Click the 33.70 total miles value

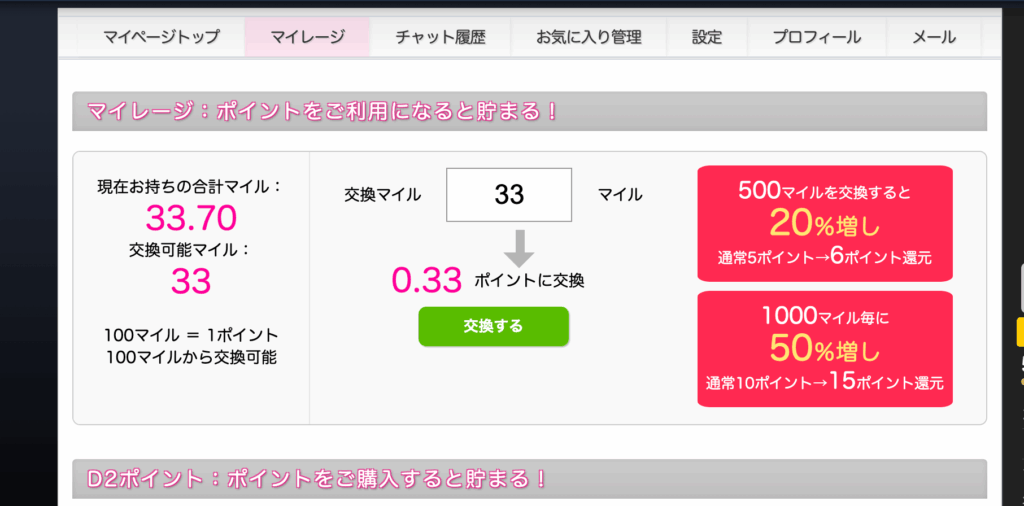coord(191,216)
